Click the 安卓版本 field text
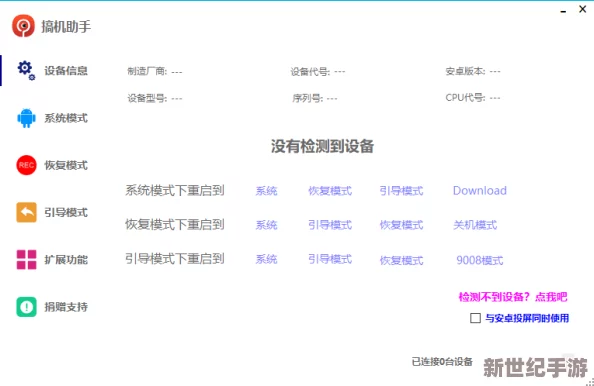This screenshot has width=594, height=386. (473, 71)
